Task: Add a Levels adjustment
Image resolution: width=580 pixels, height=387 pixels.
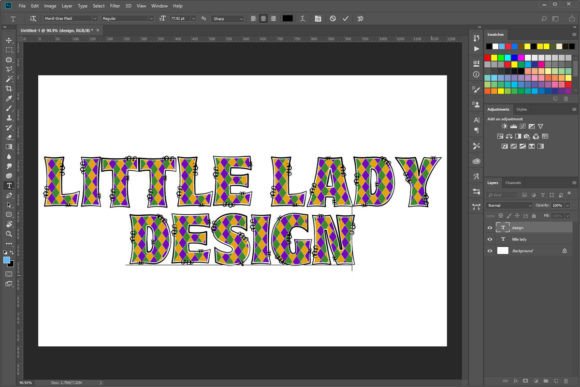Action: [x=513, y=127]
